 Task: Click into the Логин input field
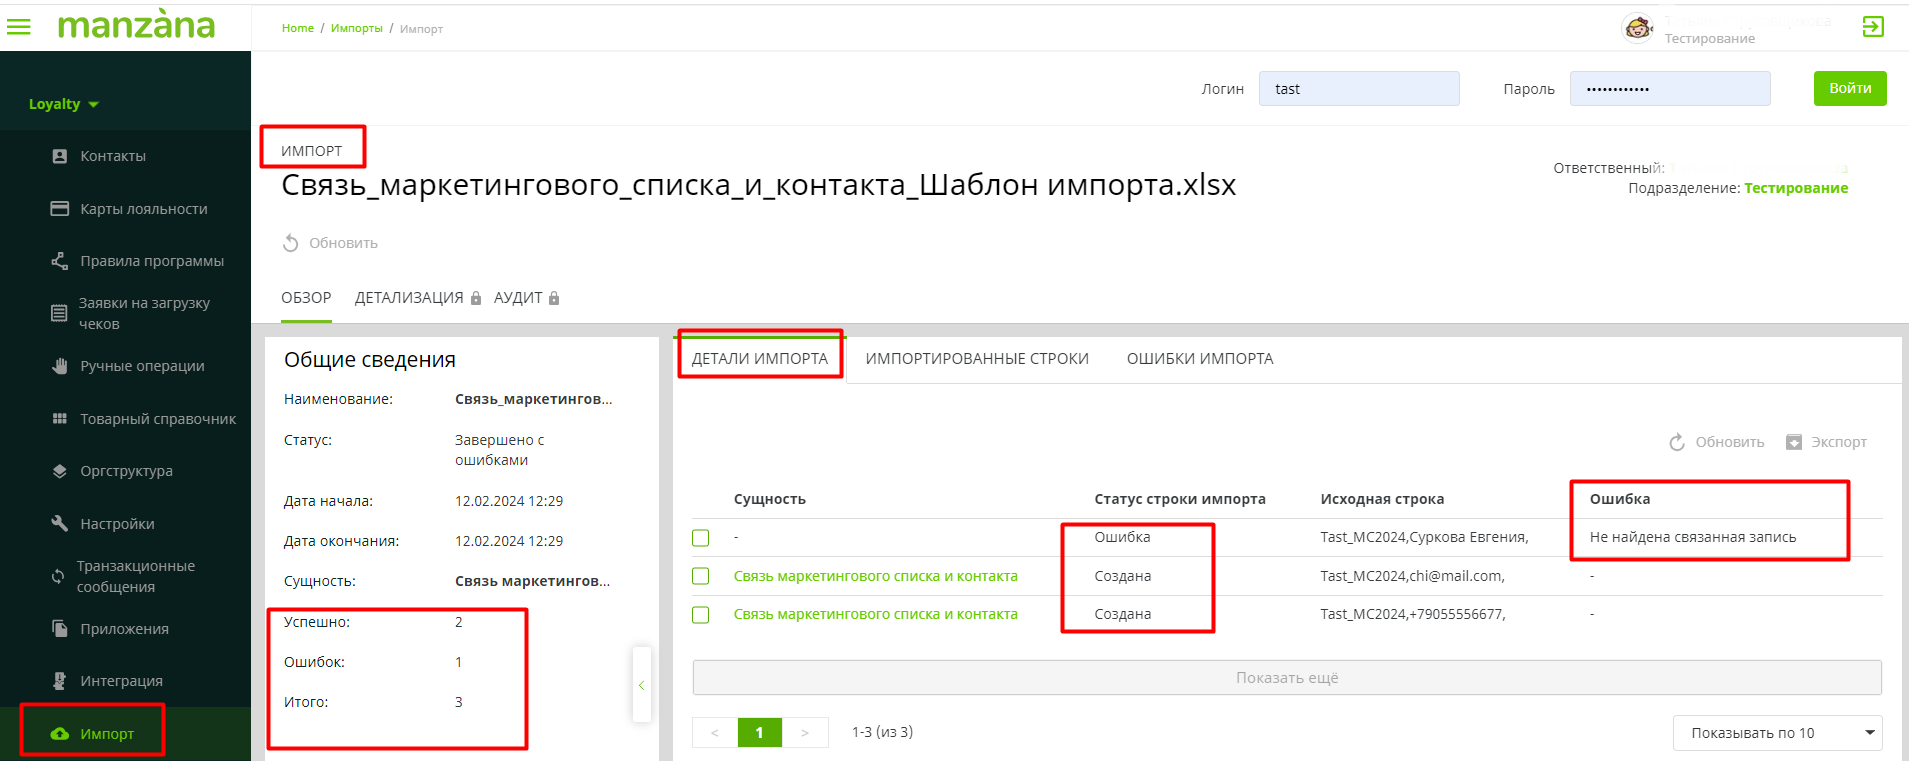pos(1358,89)
